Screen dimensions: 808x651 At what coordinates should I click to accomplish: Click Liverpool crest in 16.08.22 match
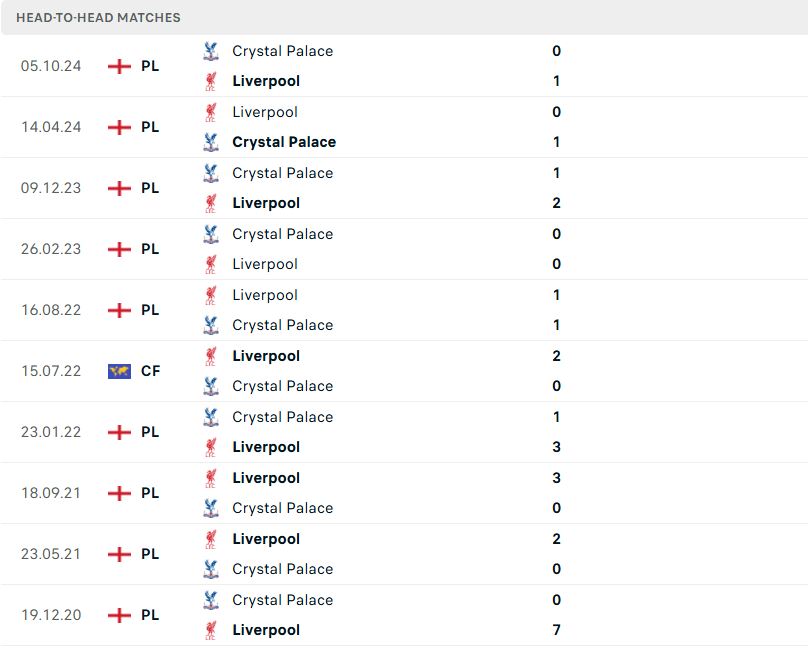(x=211, y=295)
